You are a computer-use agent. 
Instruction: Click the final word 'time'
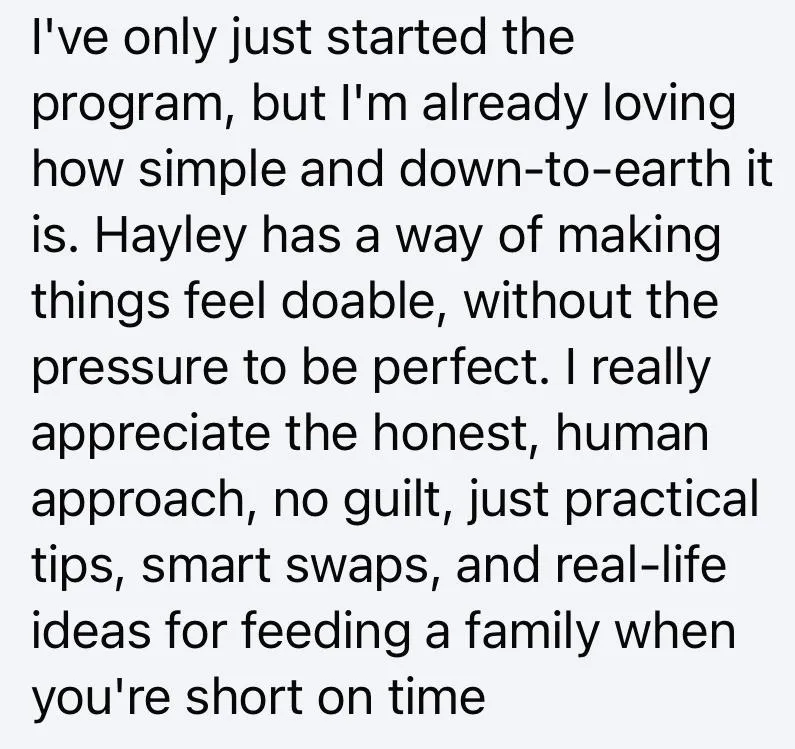437,695
